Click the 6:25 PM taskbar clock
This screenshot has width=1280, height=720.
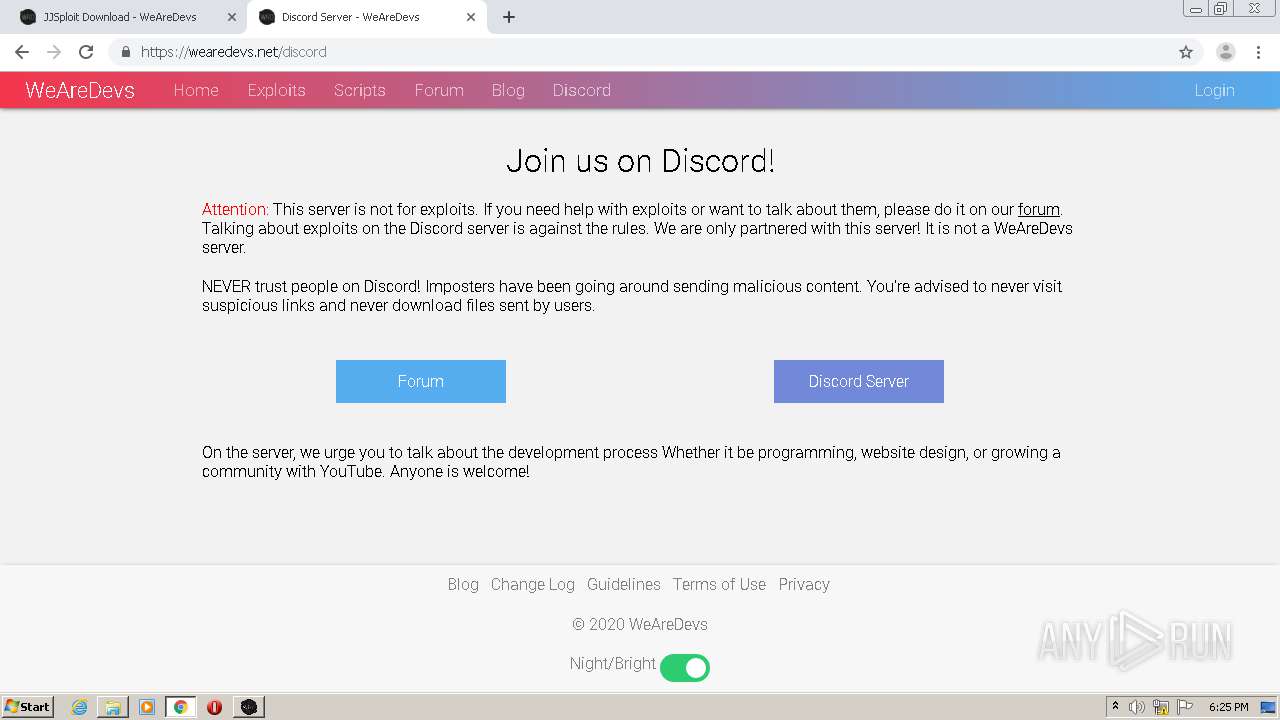pyautogui.click(x=1228, y=707)
